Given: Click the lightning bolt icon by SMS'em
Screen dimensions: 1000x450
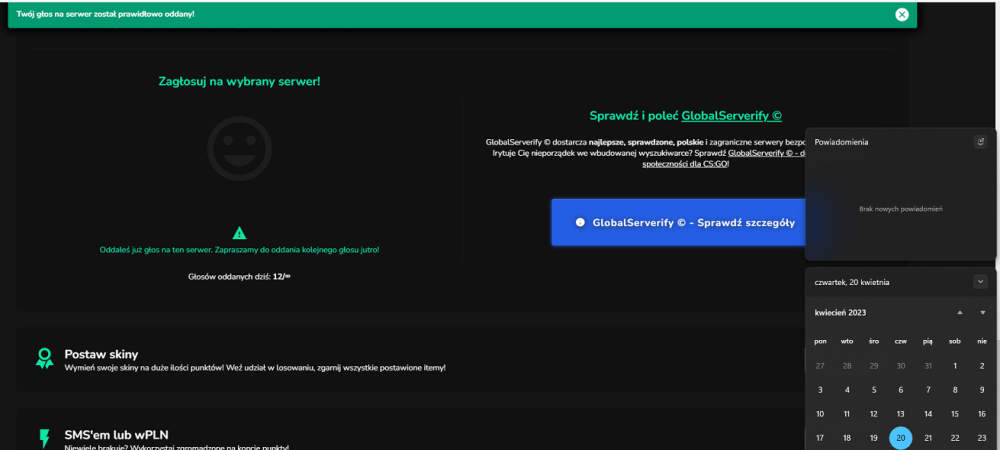Looking at the screenshot, I should pos(44,438).
